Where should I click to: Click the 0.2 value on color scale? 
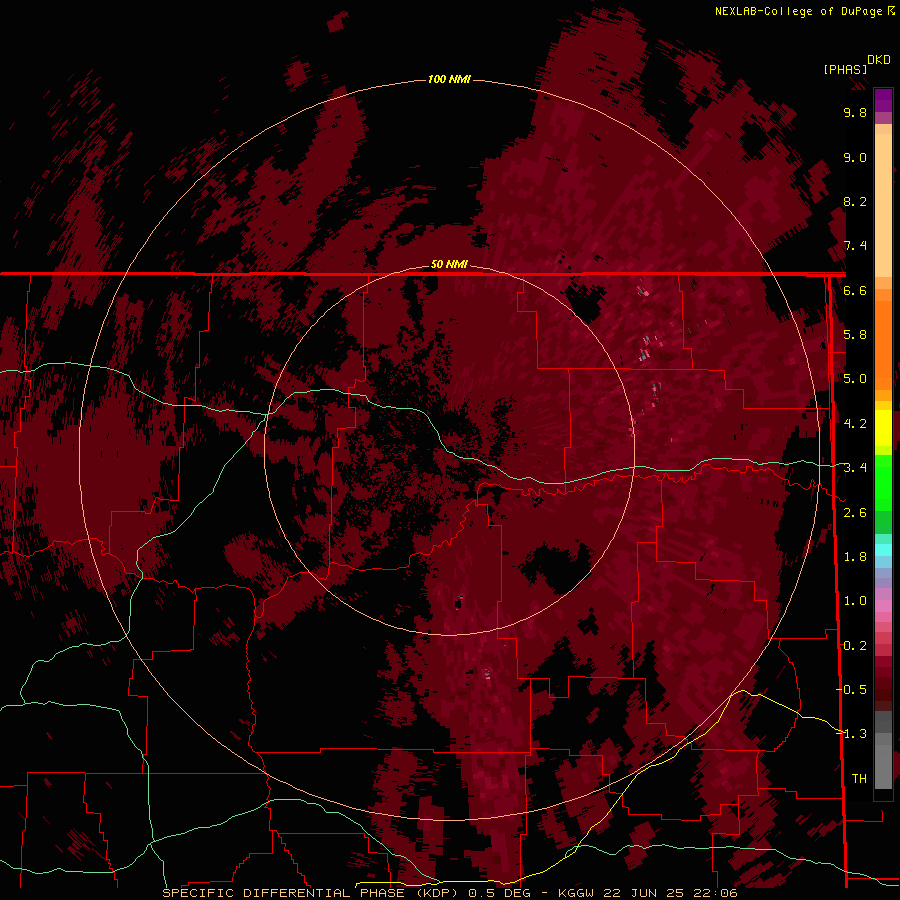point(855,646)
